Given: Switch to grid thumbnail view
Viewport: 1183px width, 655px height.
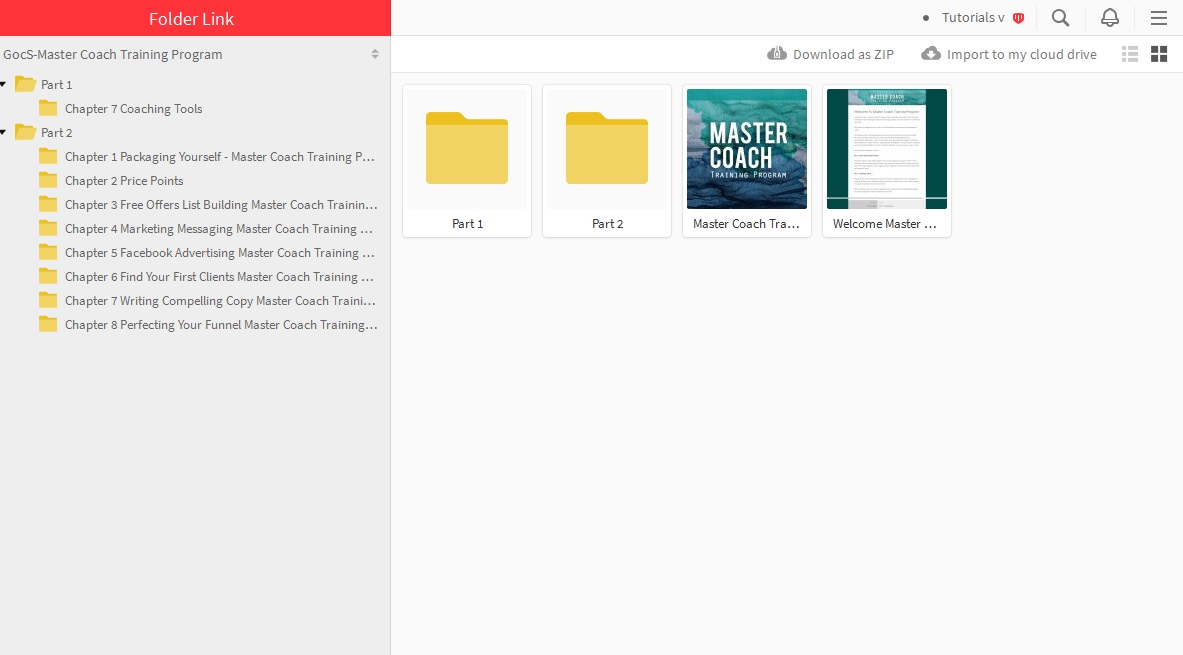Looking at the screenshot, I should [1159, 54].
